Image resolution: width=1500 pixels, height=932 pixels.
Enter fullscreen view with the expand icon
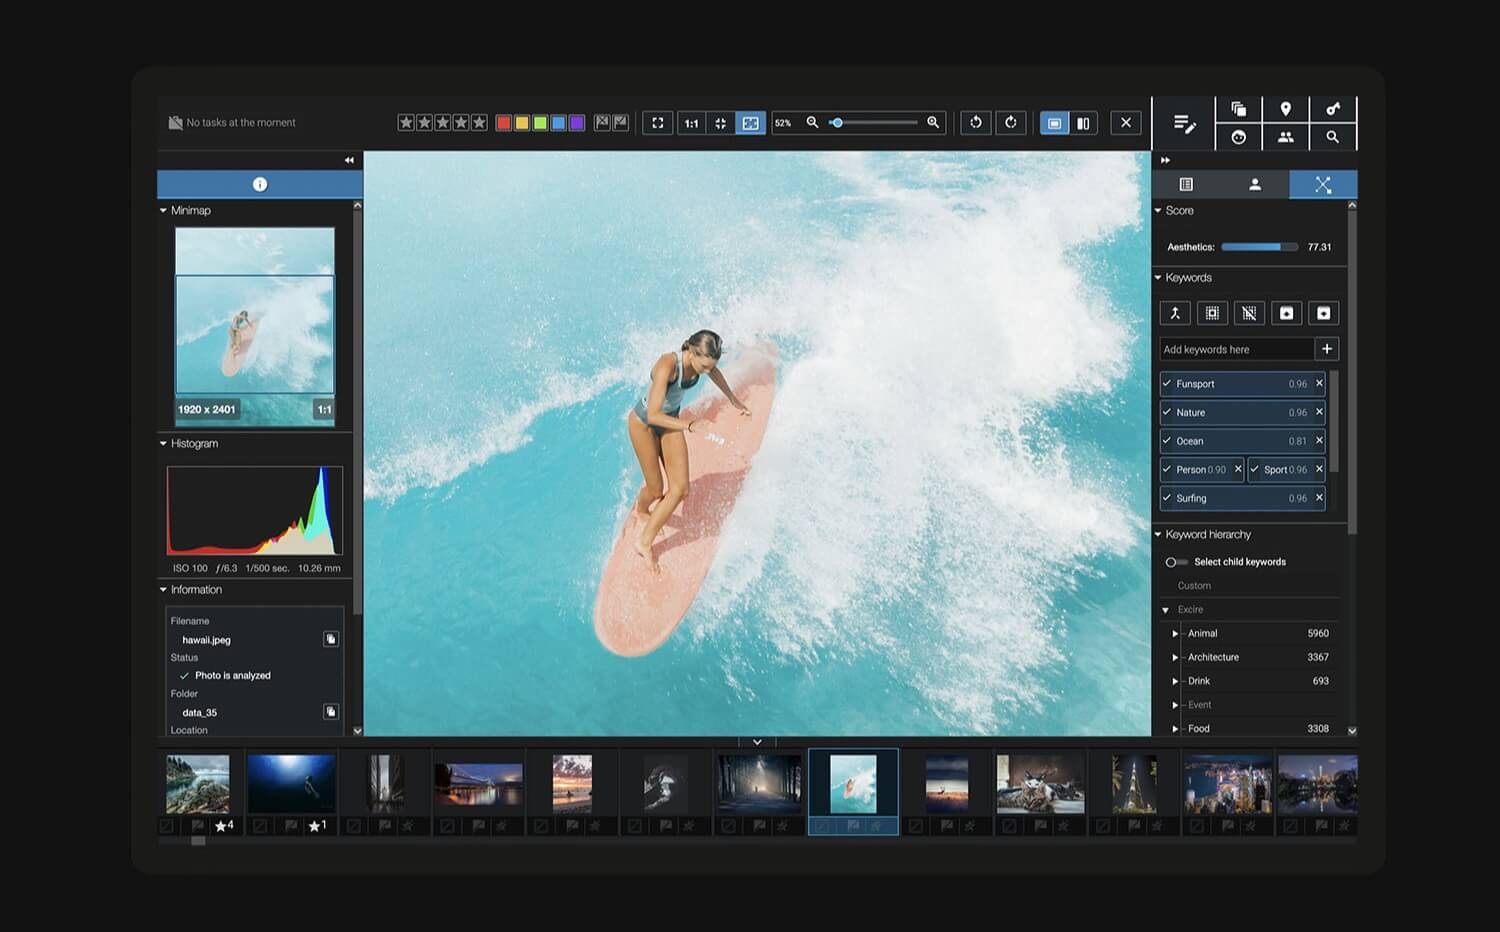click(657, 123)
